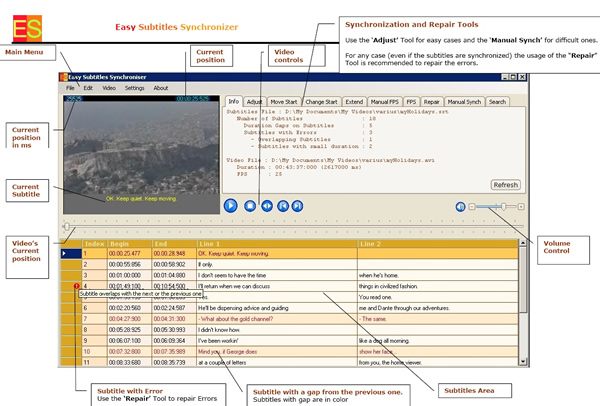Switch to the FPS tab
600x406 pixels.
coord(411,102)
